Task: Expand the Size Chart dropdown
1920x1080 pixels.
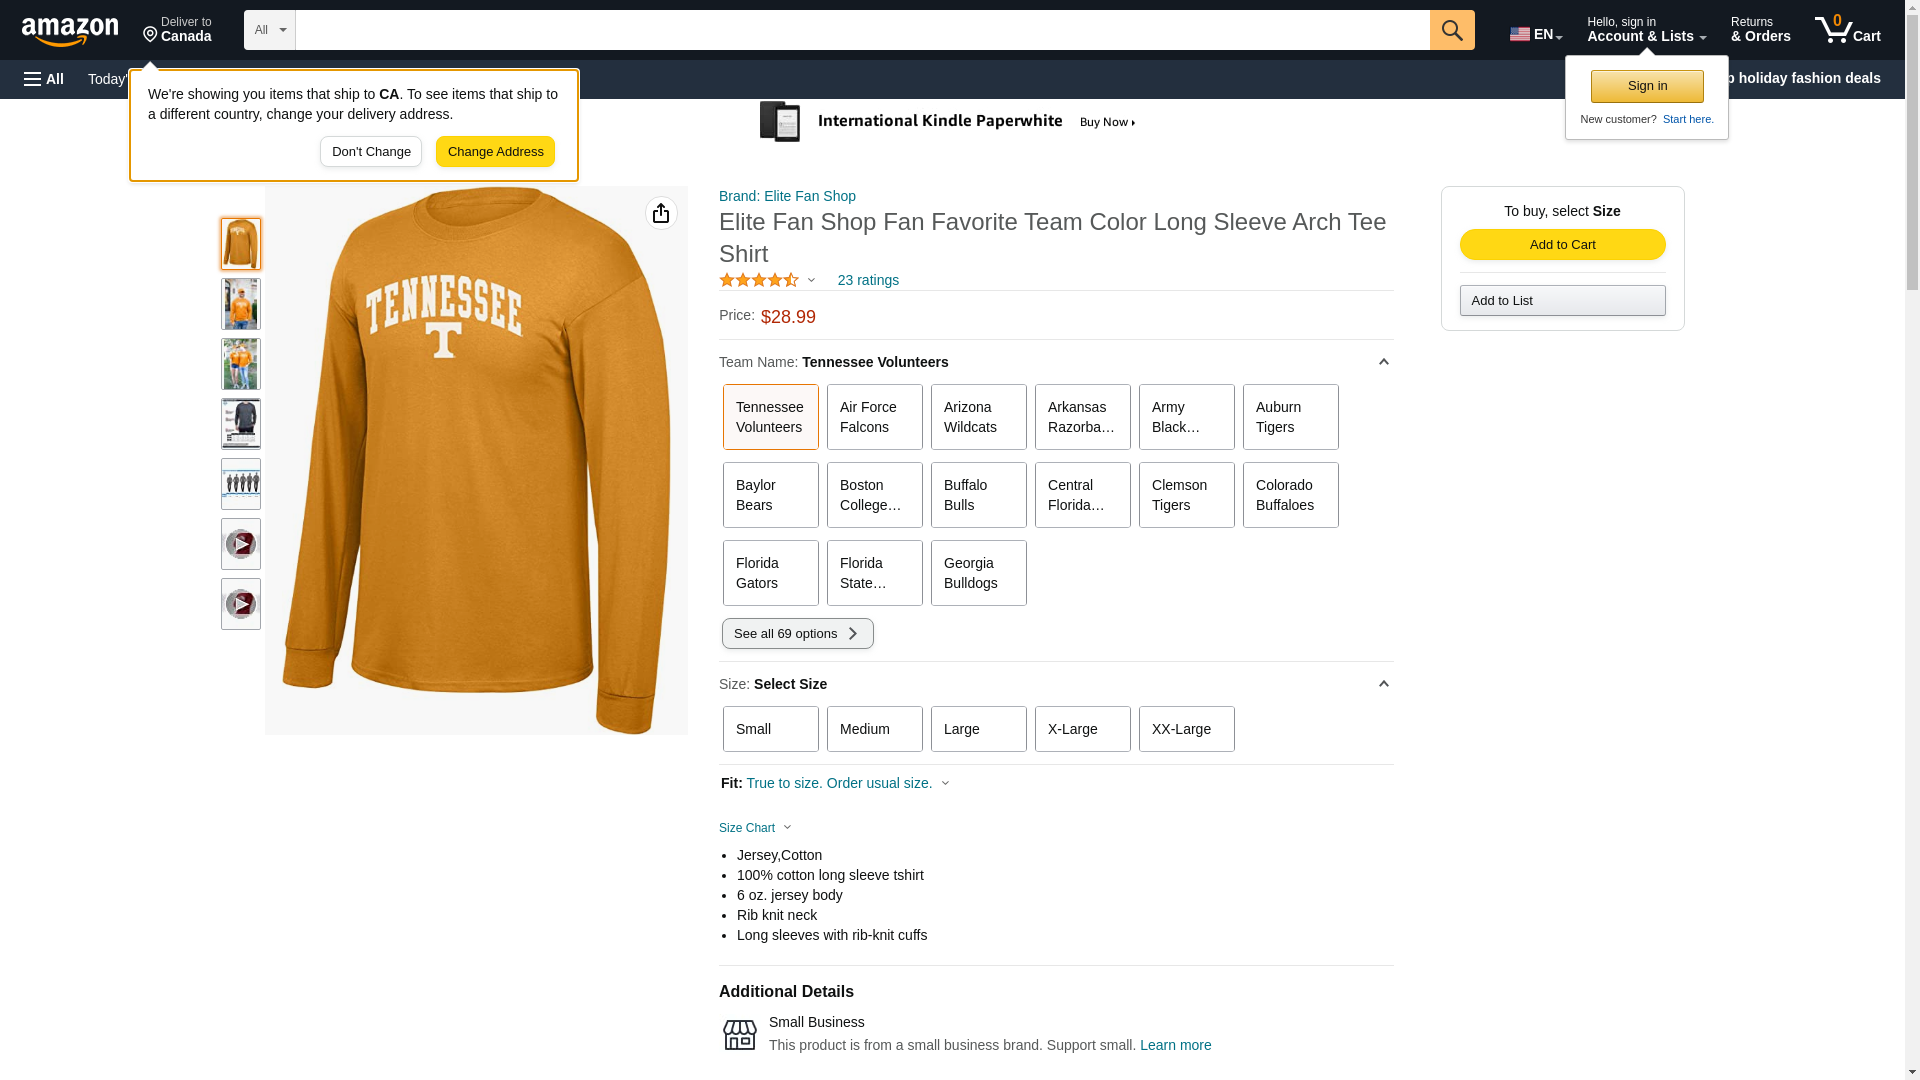Action: coord(755,828)
